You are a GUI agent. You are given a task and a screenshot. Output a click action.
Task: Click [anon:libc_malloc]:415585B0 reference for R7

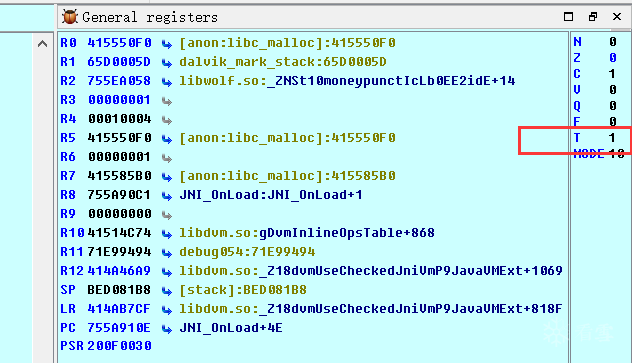point(287,176)
